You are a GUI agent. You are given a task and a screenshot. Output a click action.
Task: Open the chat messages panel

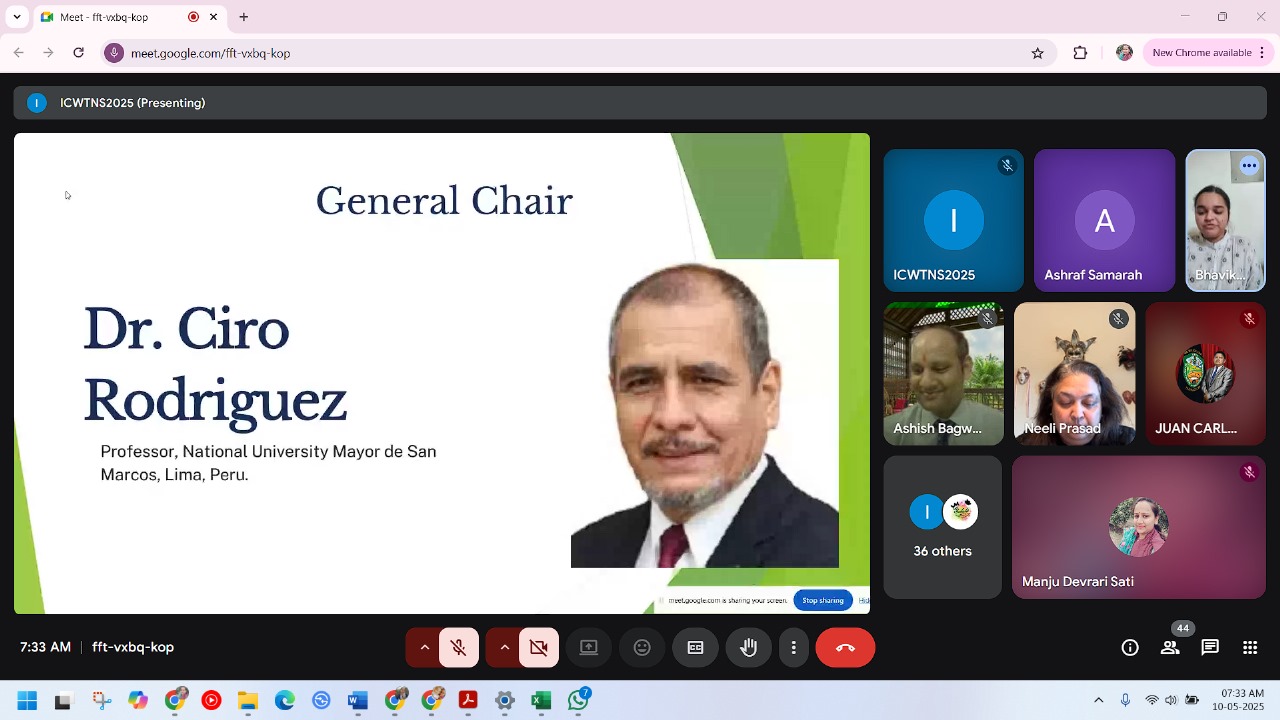pos(1210,648)
